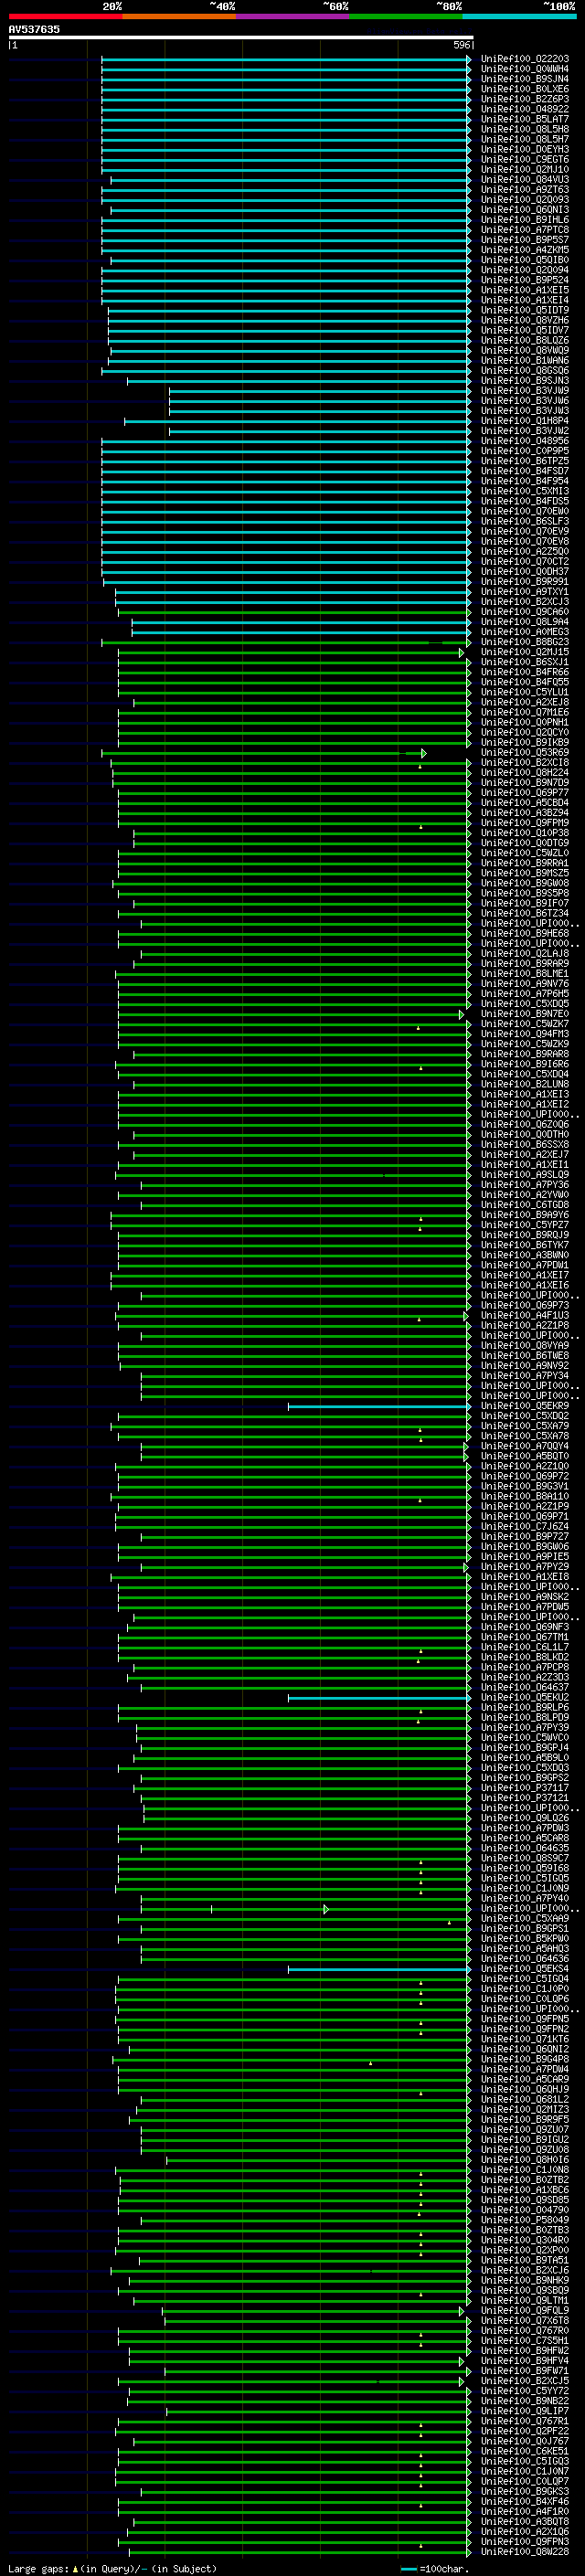This screenshot has height=2576, width=585.
Task: Click label UniRef100_Q2MJ15
Action: (x=524, y=652)
